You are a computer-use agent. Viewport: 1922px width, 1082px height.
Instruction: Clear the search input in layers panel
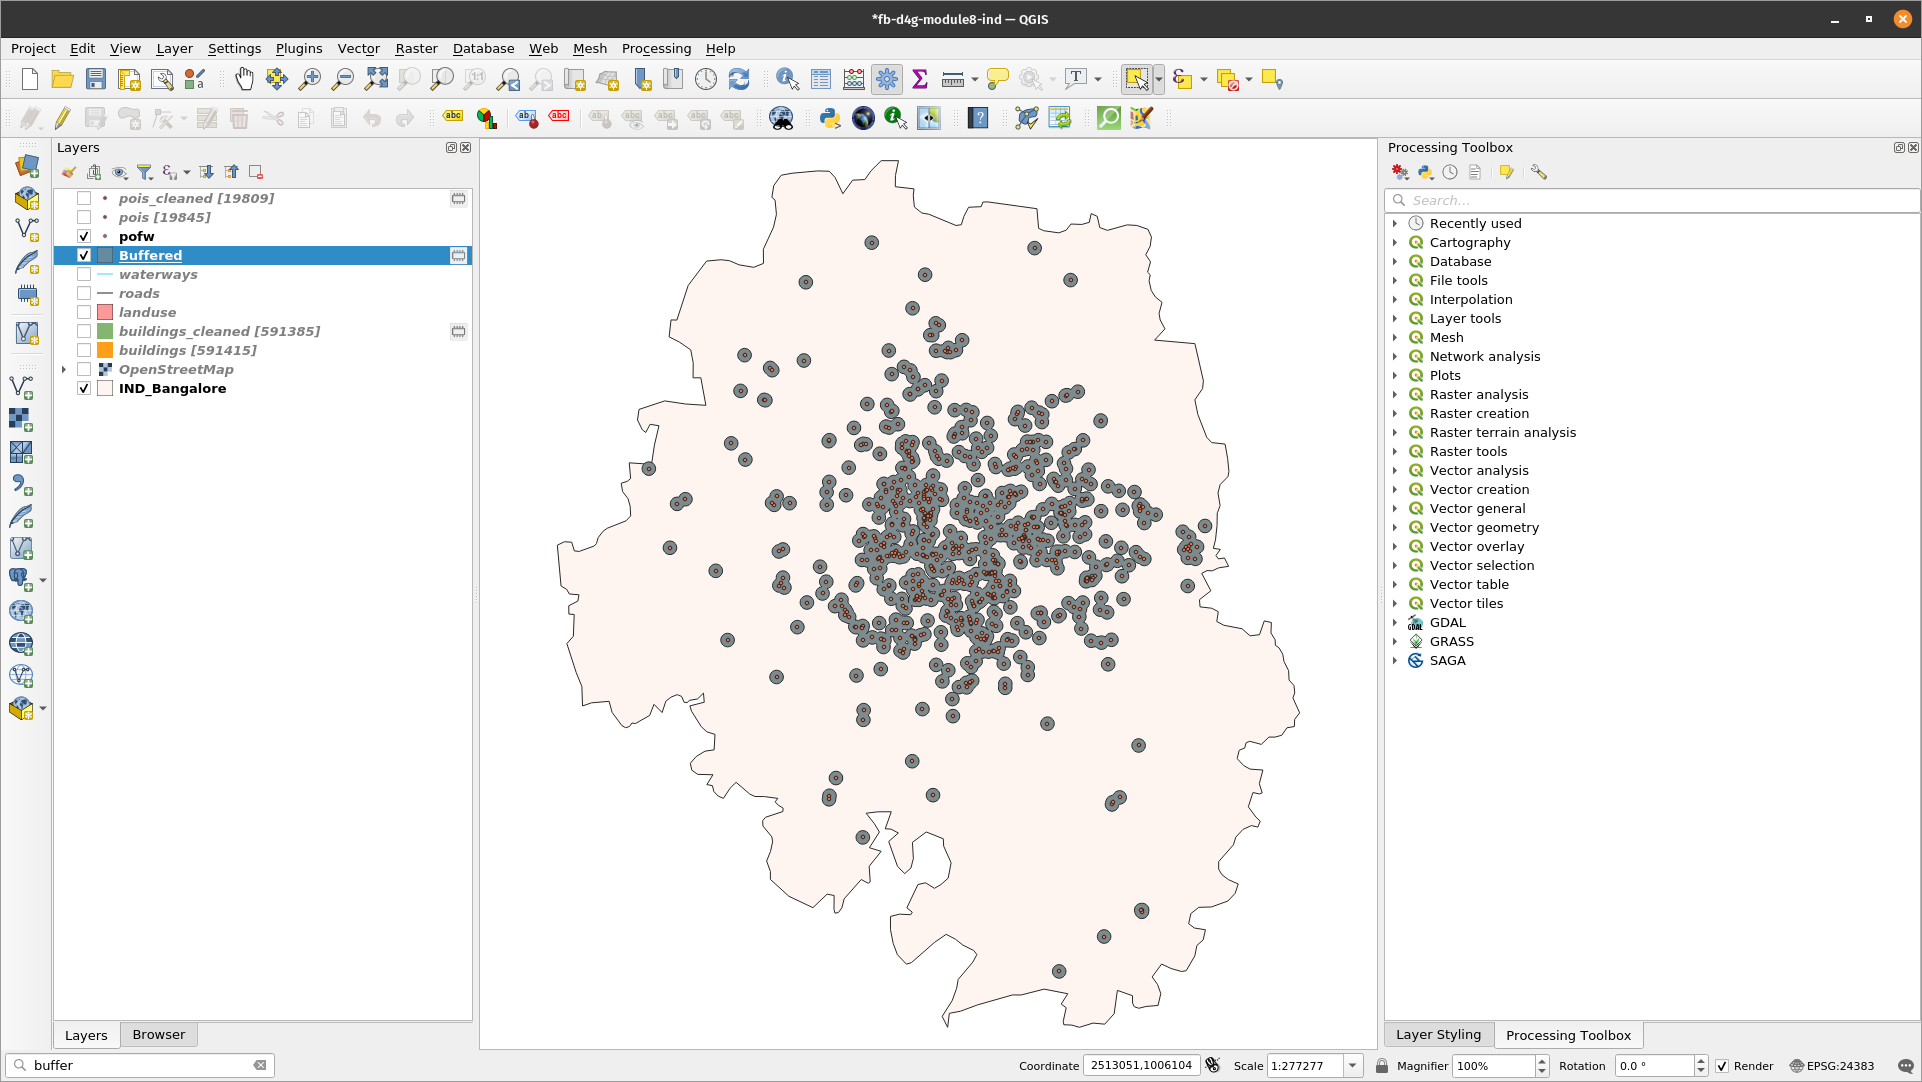tap(261, 1065)
